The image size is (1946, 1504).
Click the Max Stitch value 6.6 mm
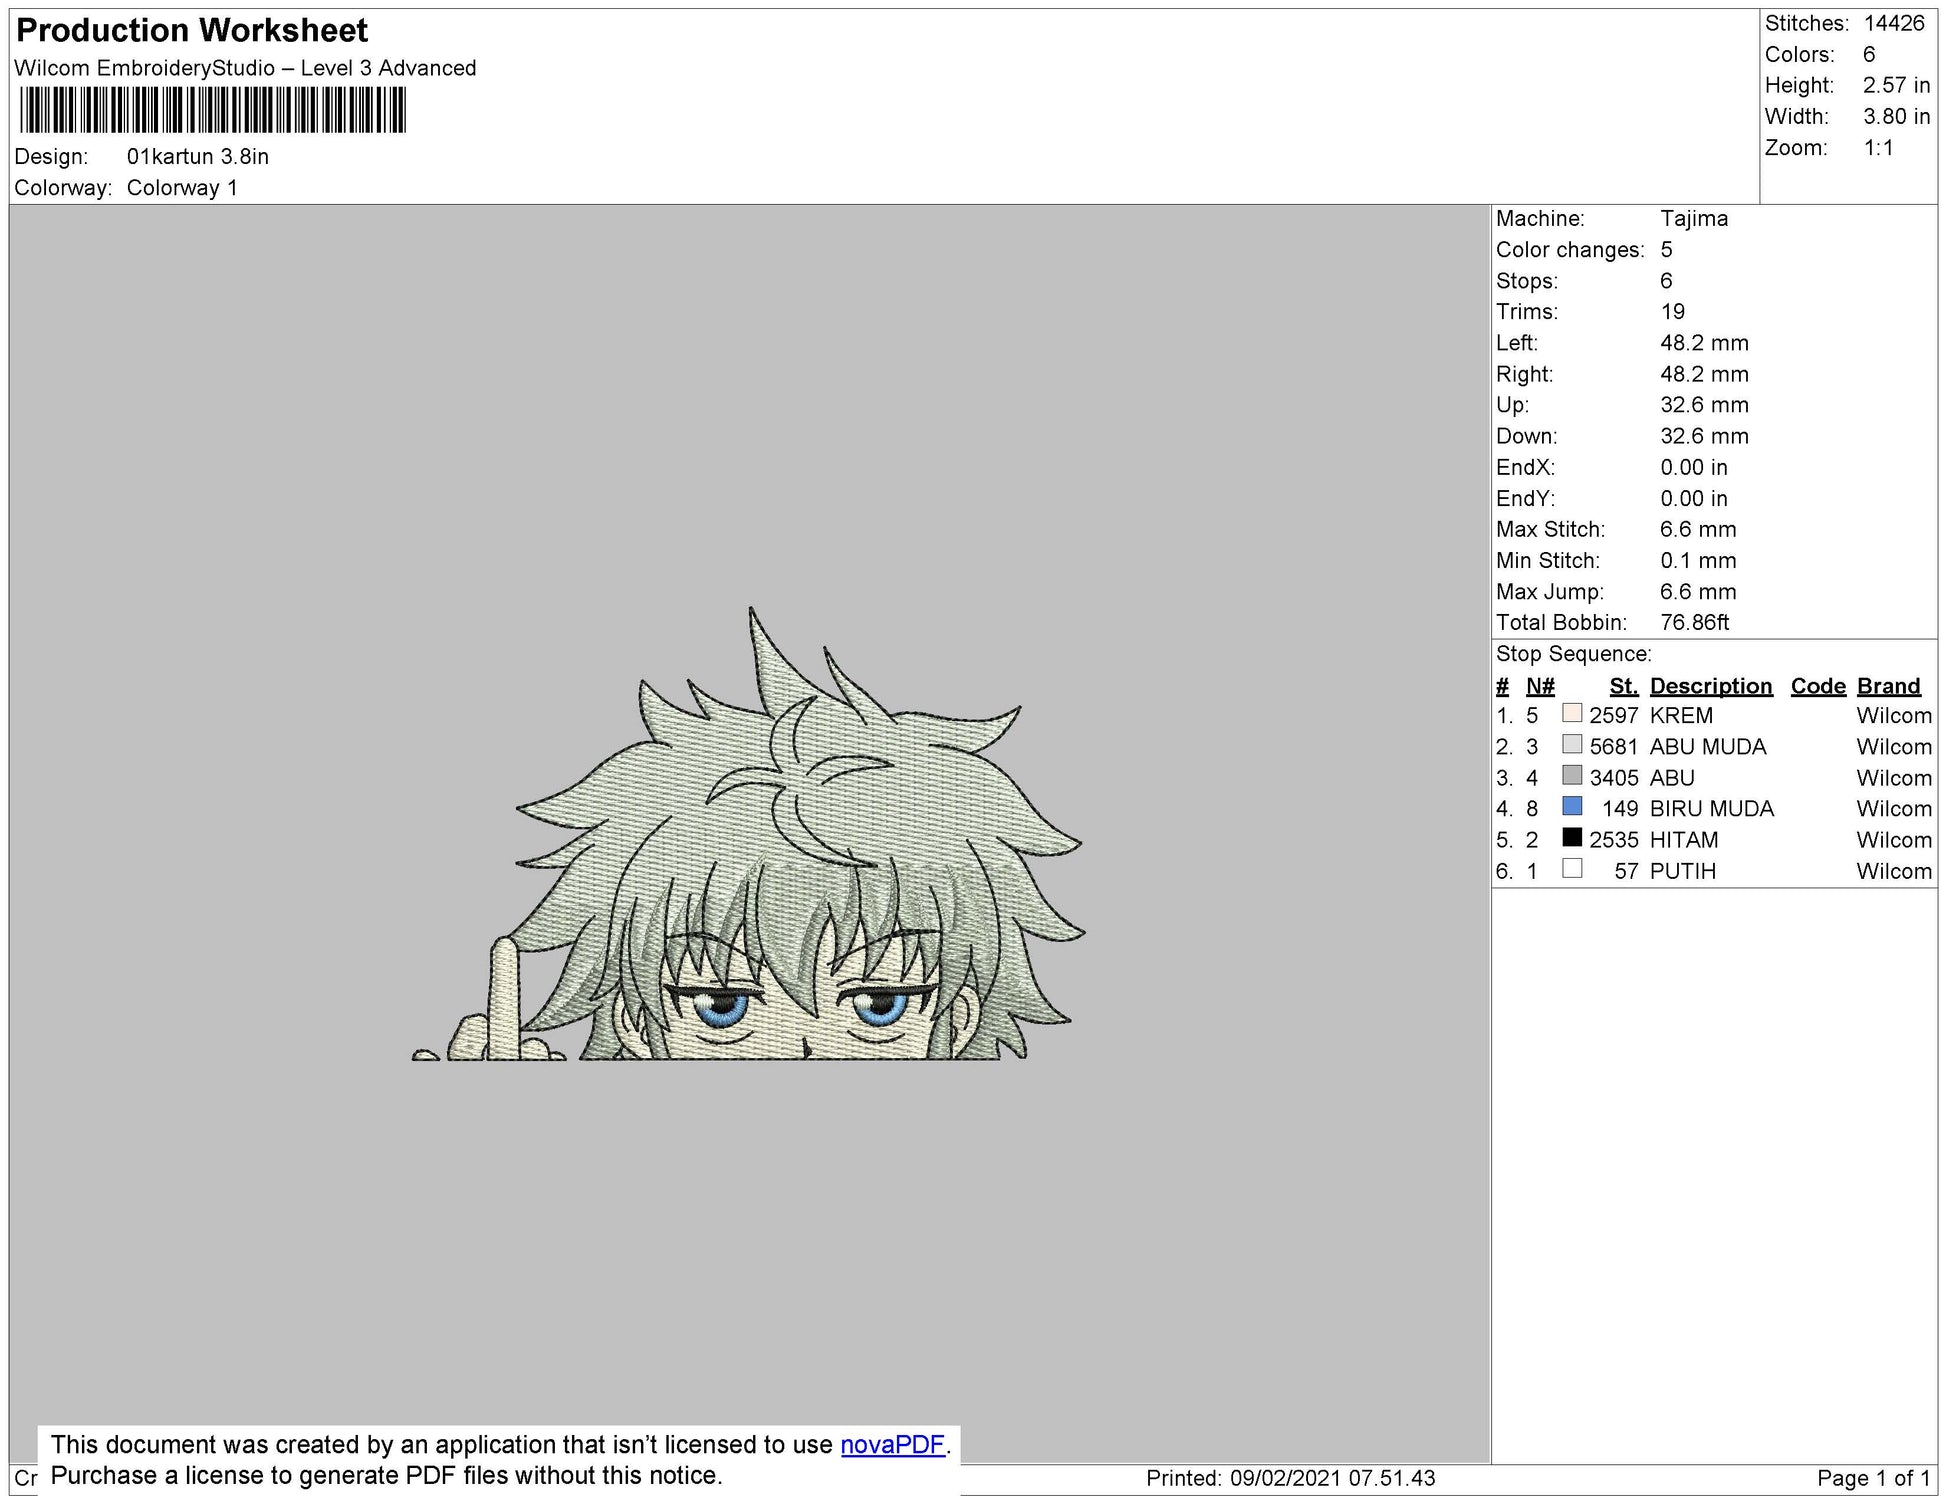pos(1698,529)
